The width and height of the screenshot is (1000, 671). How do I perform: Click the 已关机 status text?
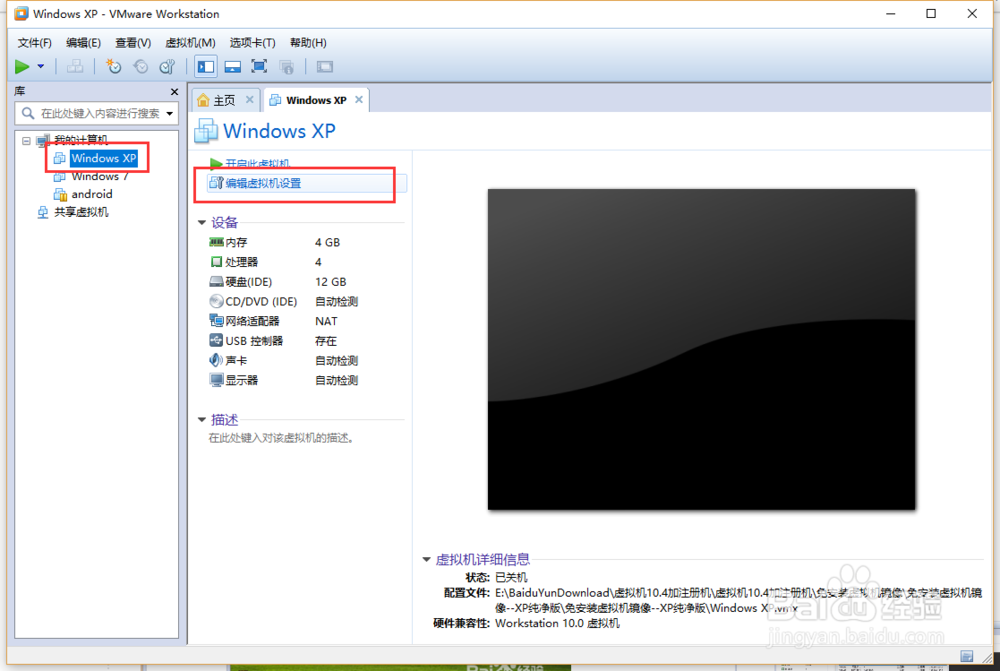[x=511, y=577]
